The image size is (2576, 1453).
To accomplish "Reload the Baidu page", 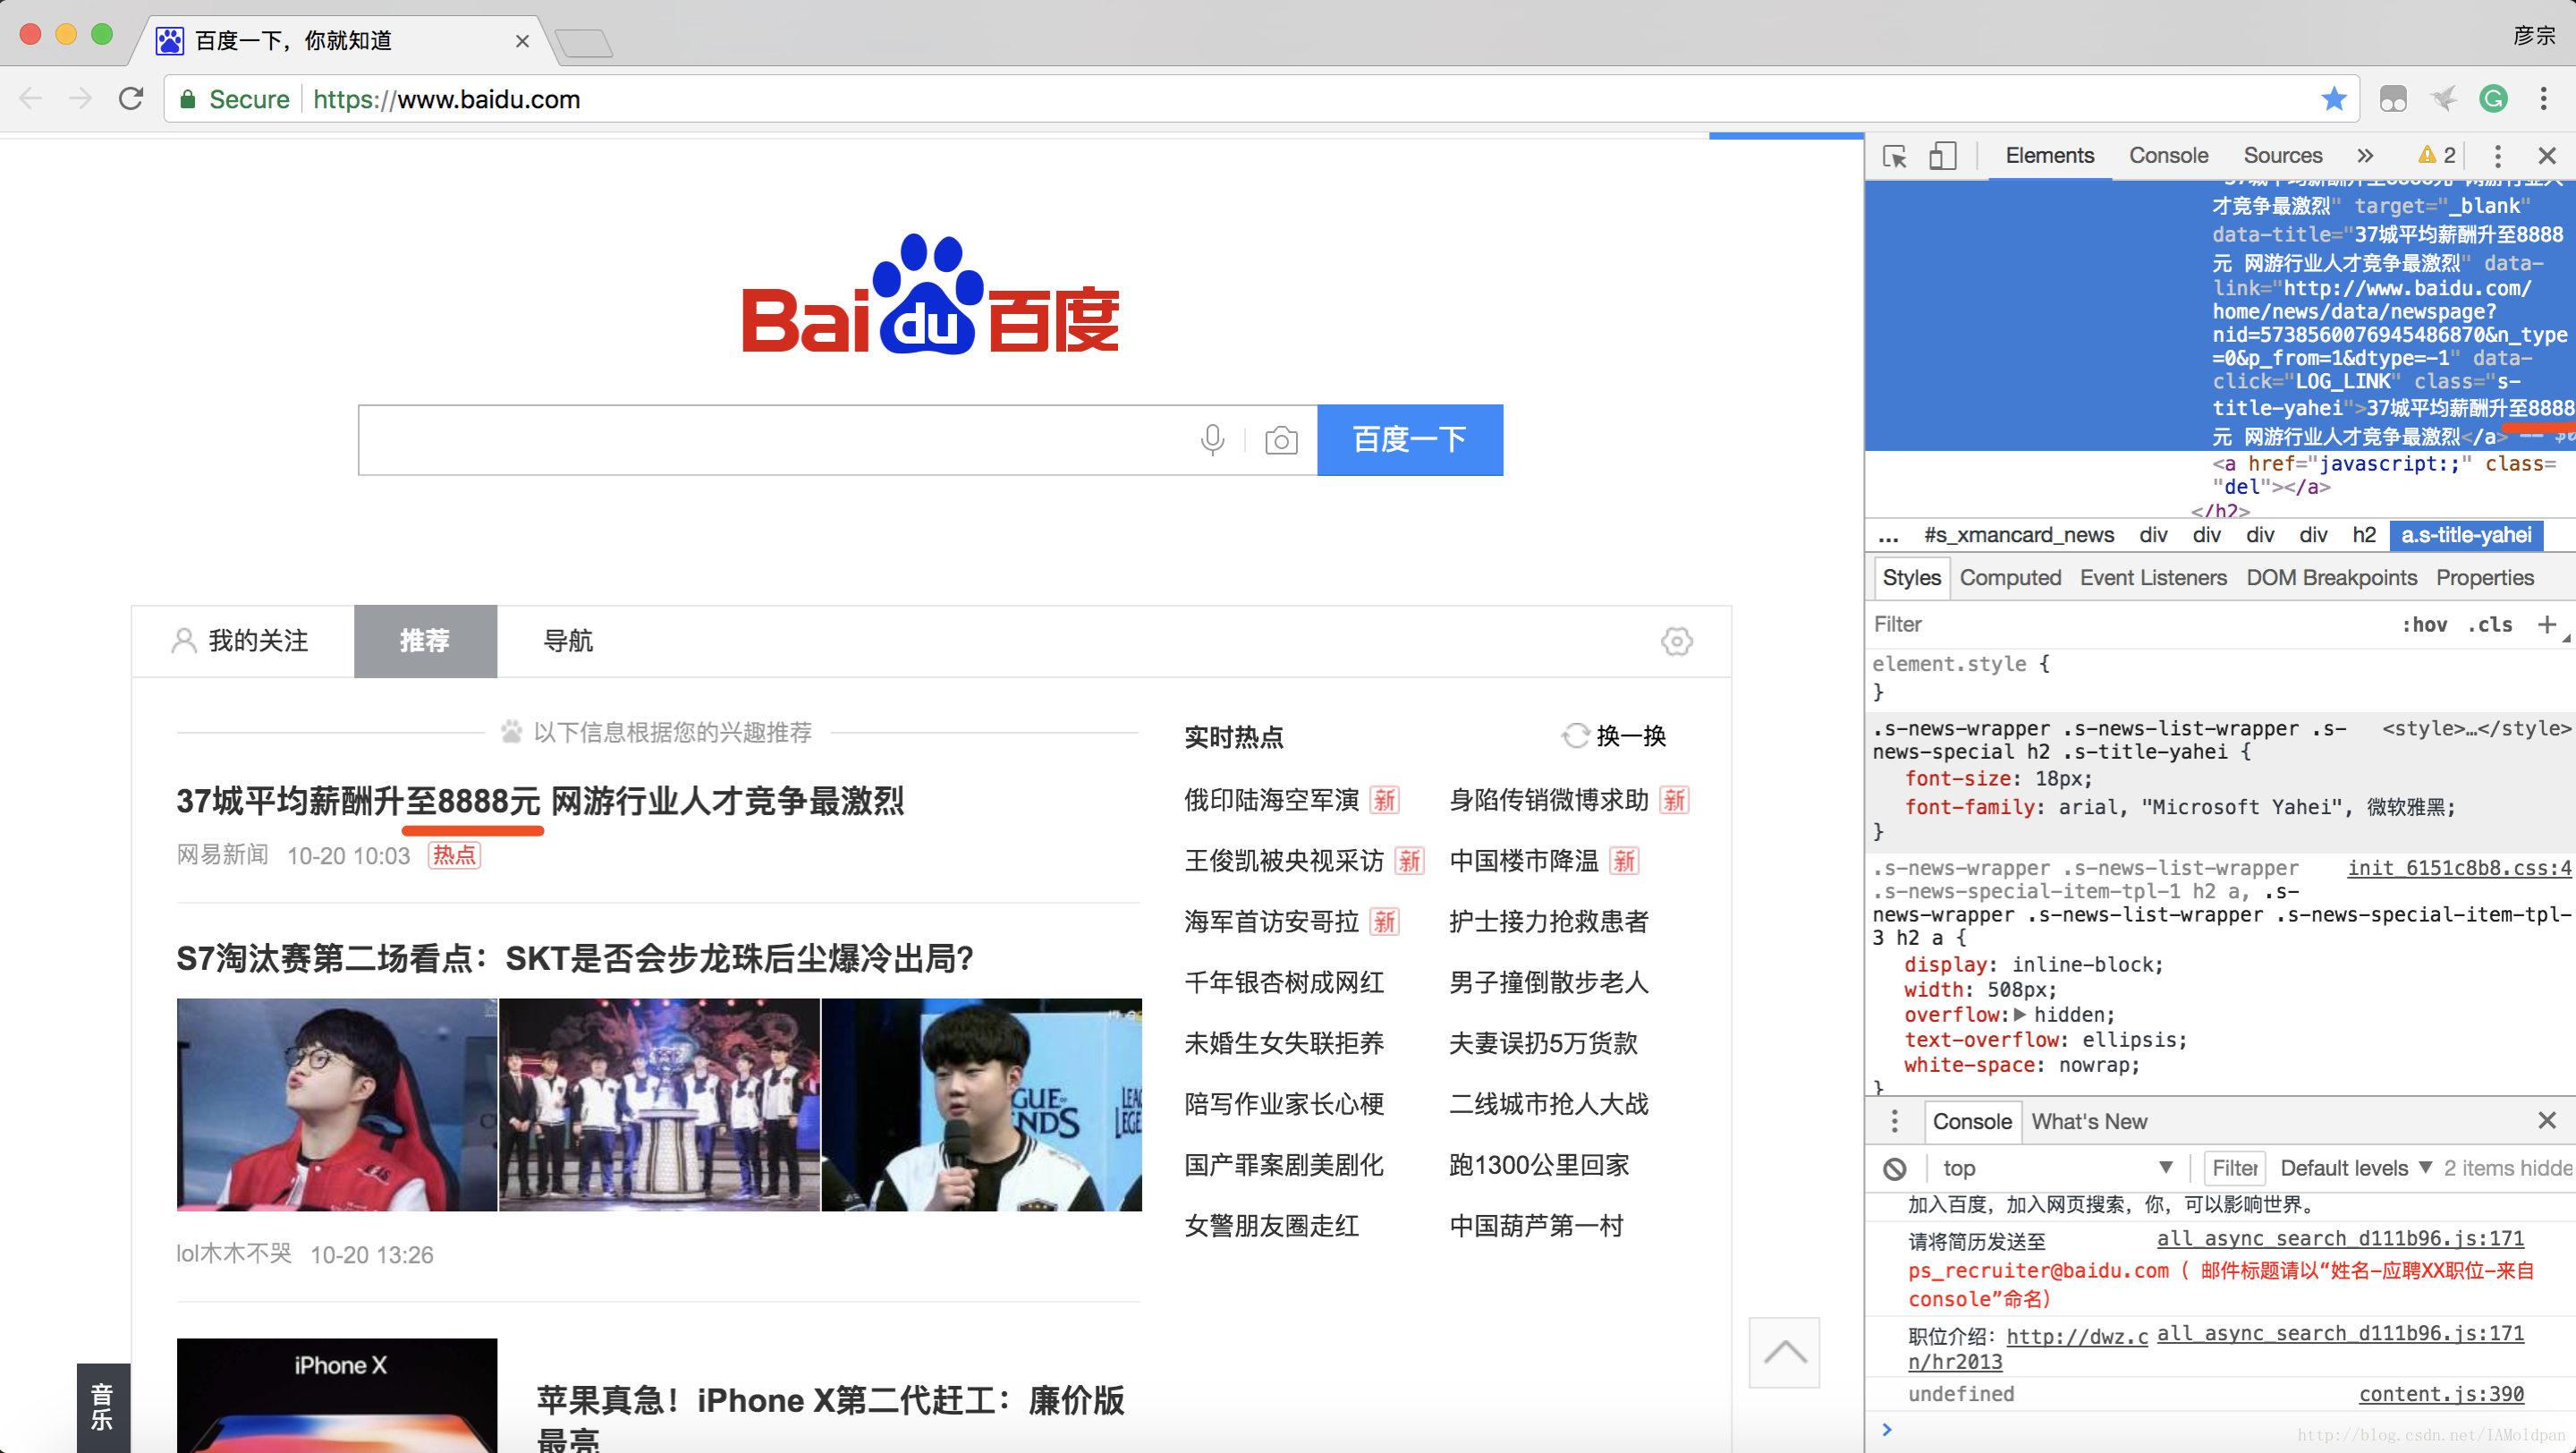I will coord(131,99).
